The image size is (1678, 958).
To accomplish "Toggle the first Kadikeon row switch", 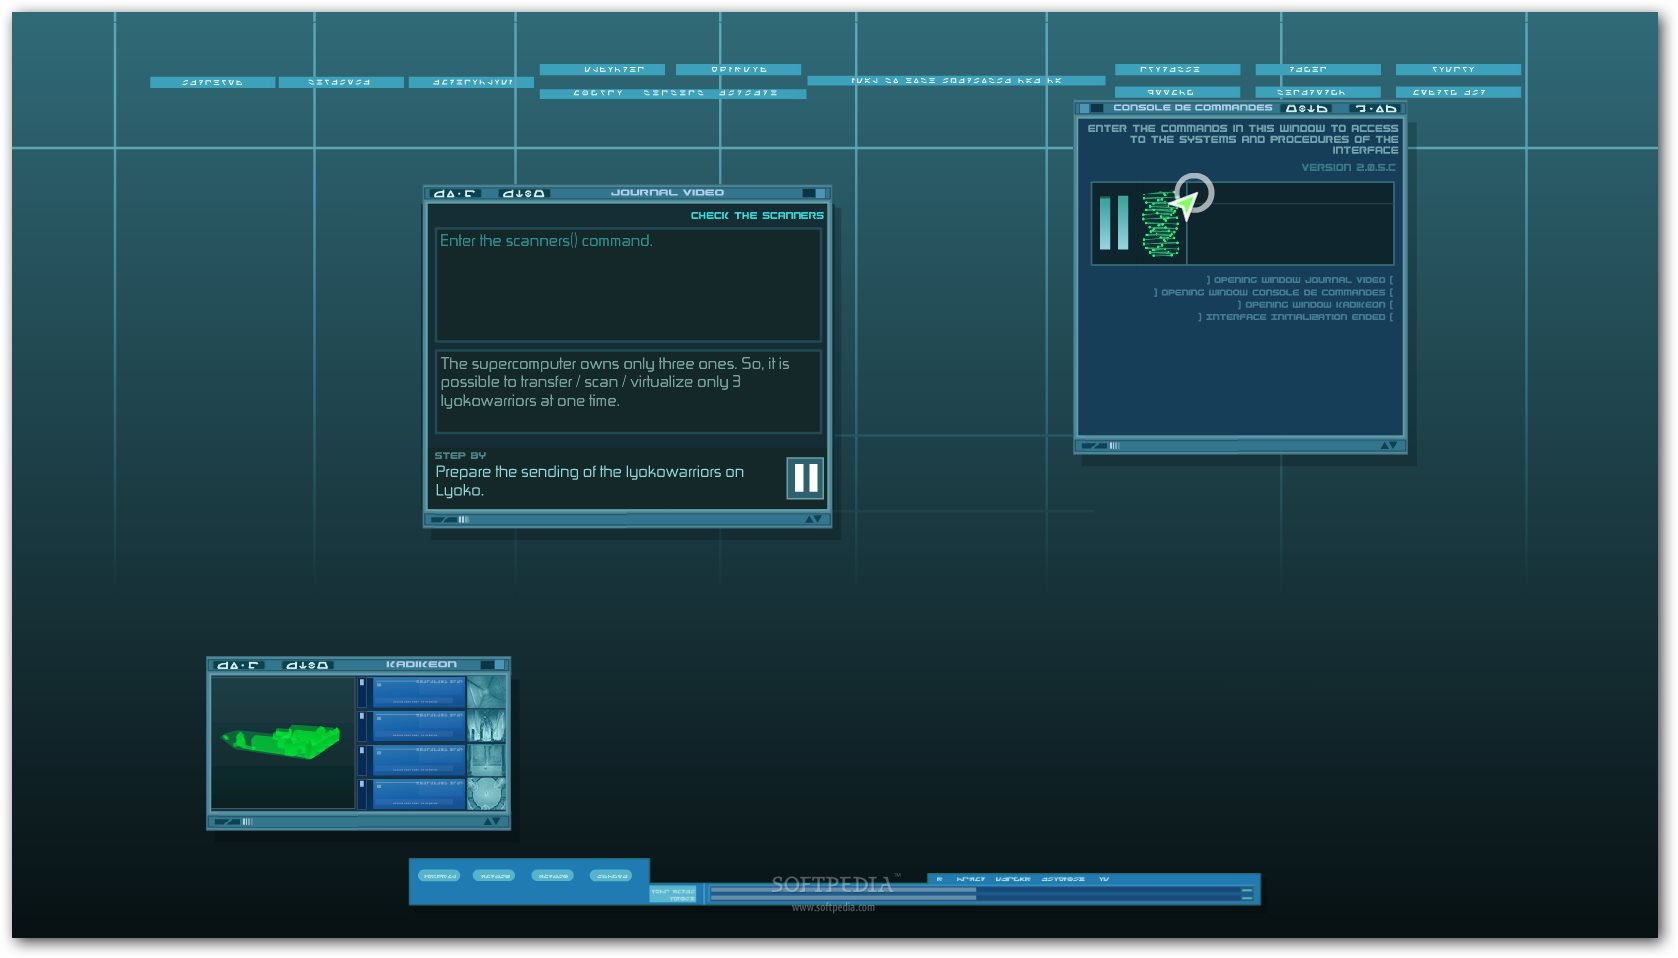I will coord(362,692).
